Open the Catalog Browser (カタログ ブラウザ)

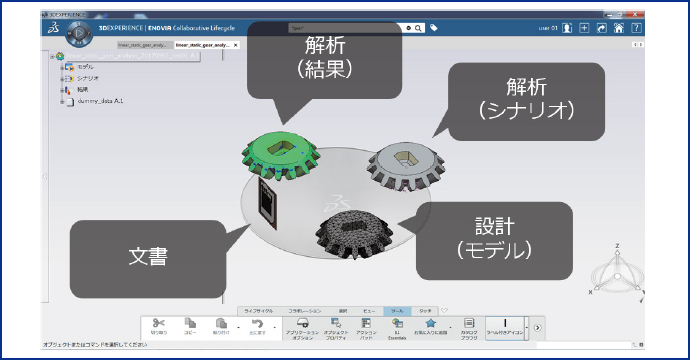pos(469,328)
